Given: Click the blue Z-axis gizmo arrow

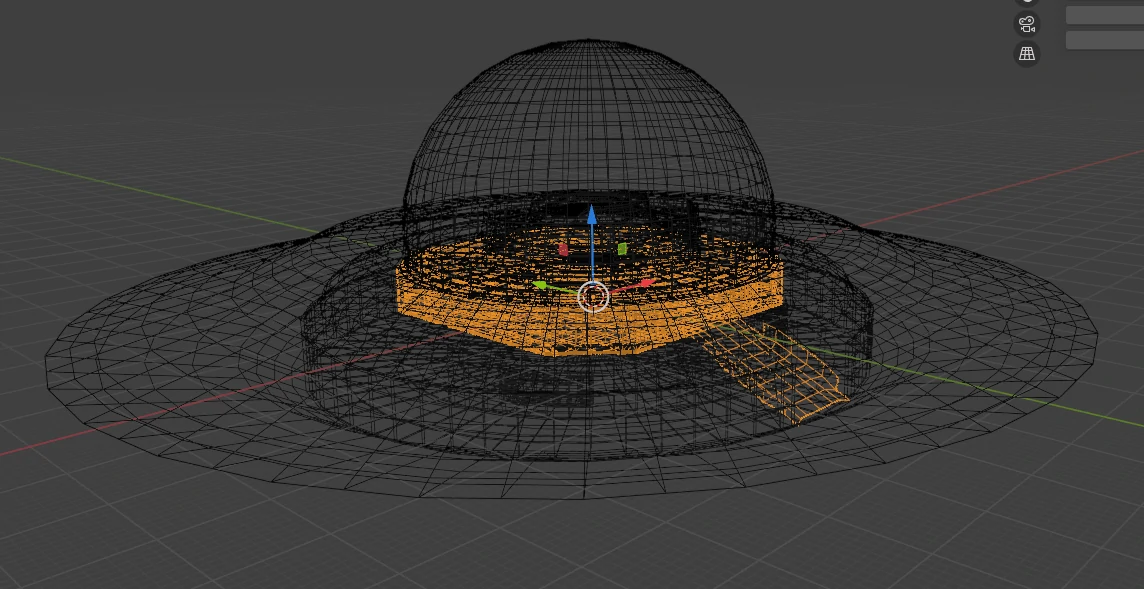Looking at the screenshot, I should (592, 215).
